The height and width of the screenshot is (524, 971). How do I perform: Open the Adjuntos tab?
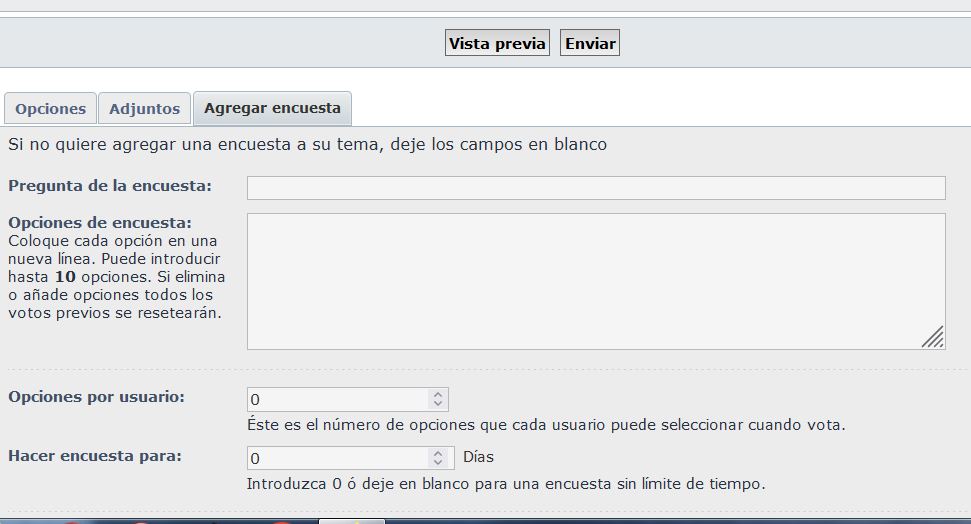[x=144, y=109]
